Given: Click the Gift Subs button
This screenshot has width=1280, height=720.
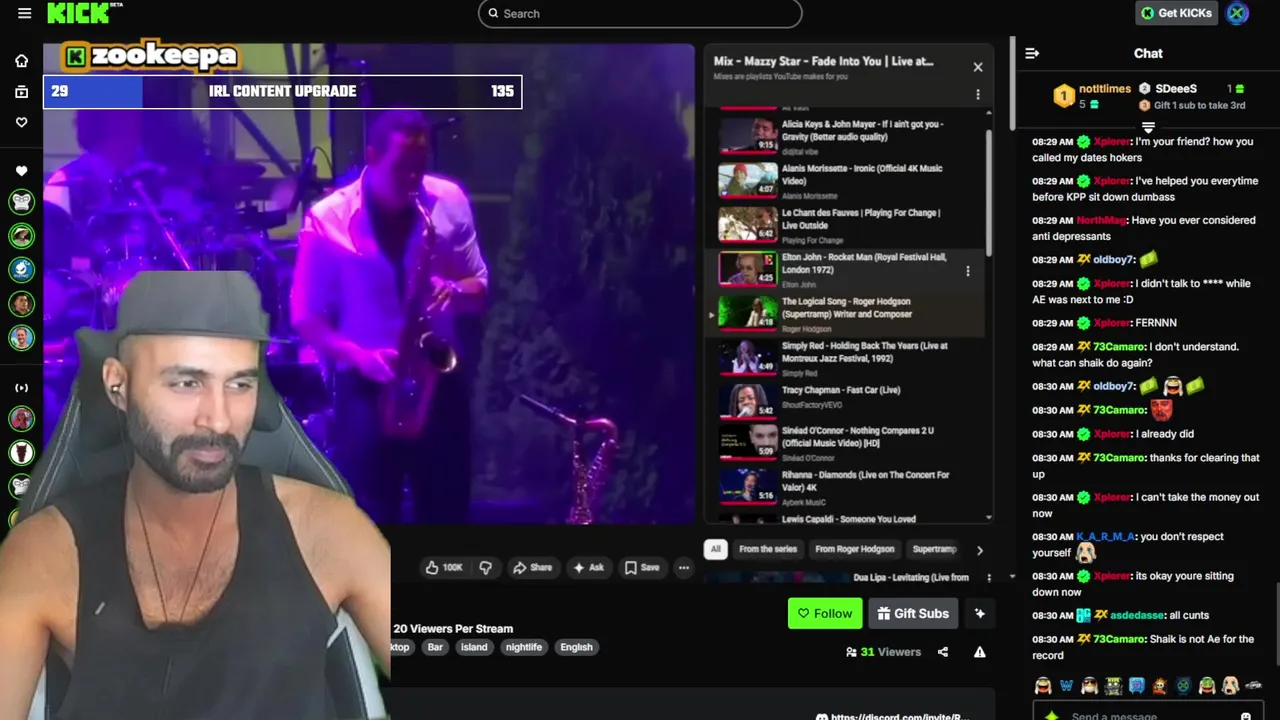Looking at the screenshot, I should [913, 613].
